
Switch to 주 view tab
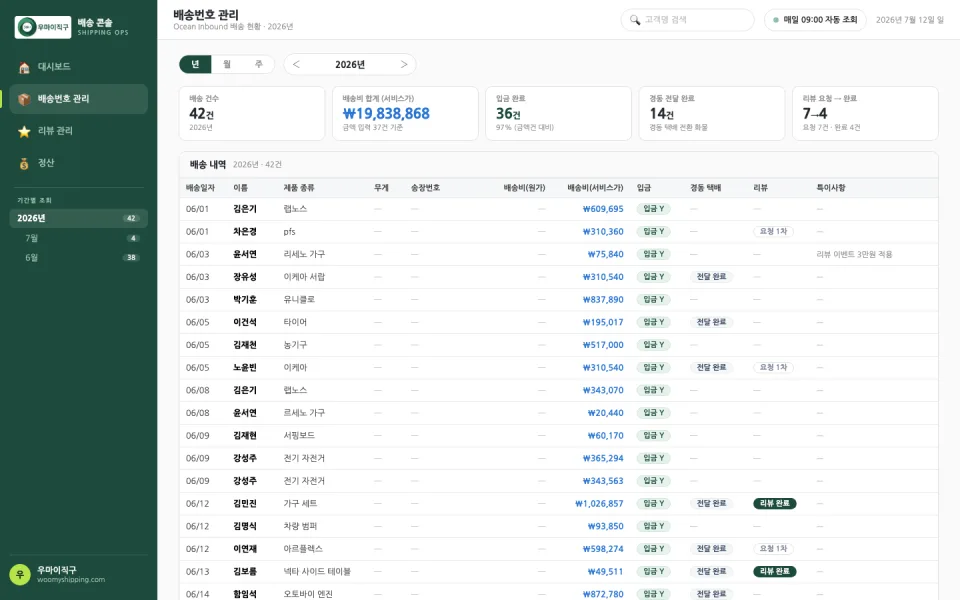coord(258,64)
